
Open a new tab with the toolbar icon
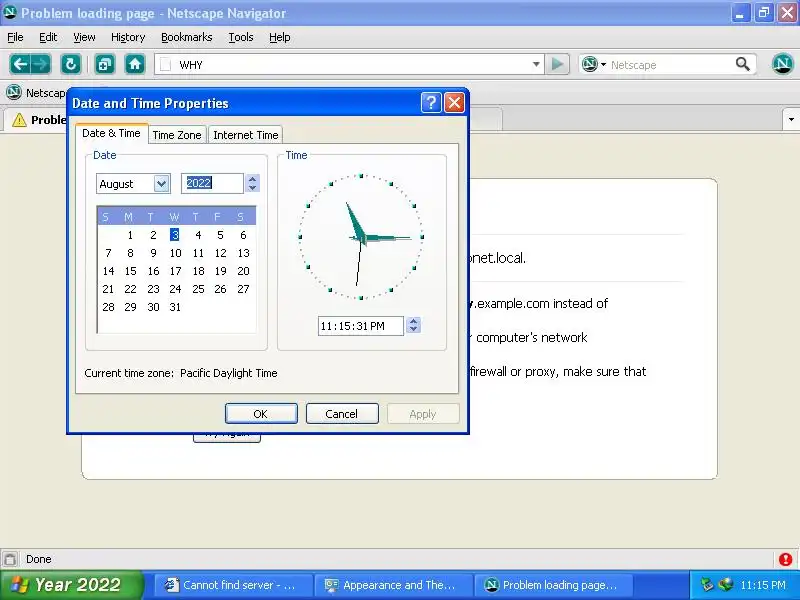click(x=105, y=64)
